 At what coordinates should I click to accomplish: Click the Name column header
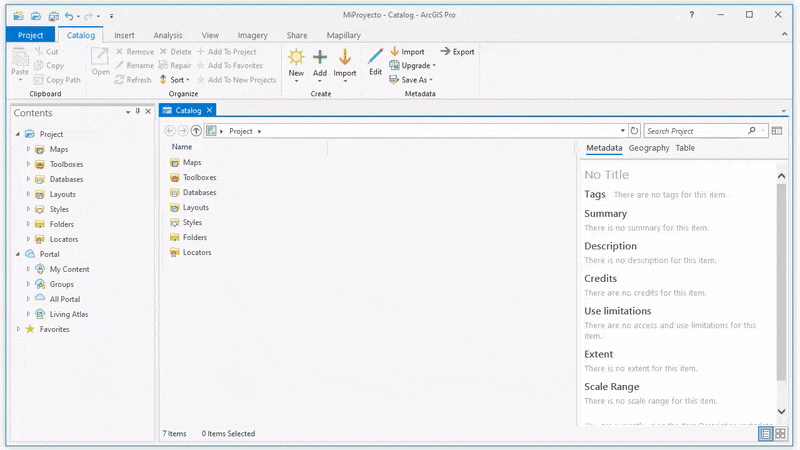point(182,147)
